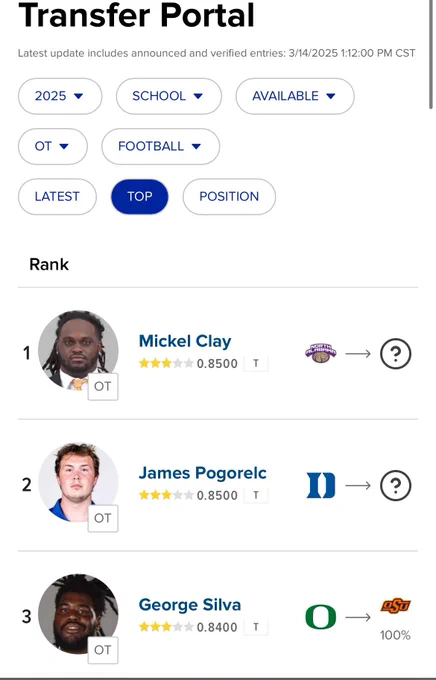Click the Oregon team logo
This screenshot has height=680, width=436.
321,617
